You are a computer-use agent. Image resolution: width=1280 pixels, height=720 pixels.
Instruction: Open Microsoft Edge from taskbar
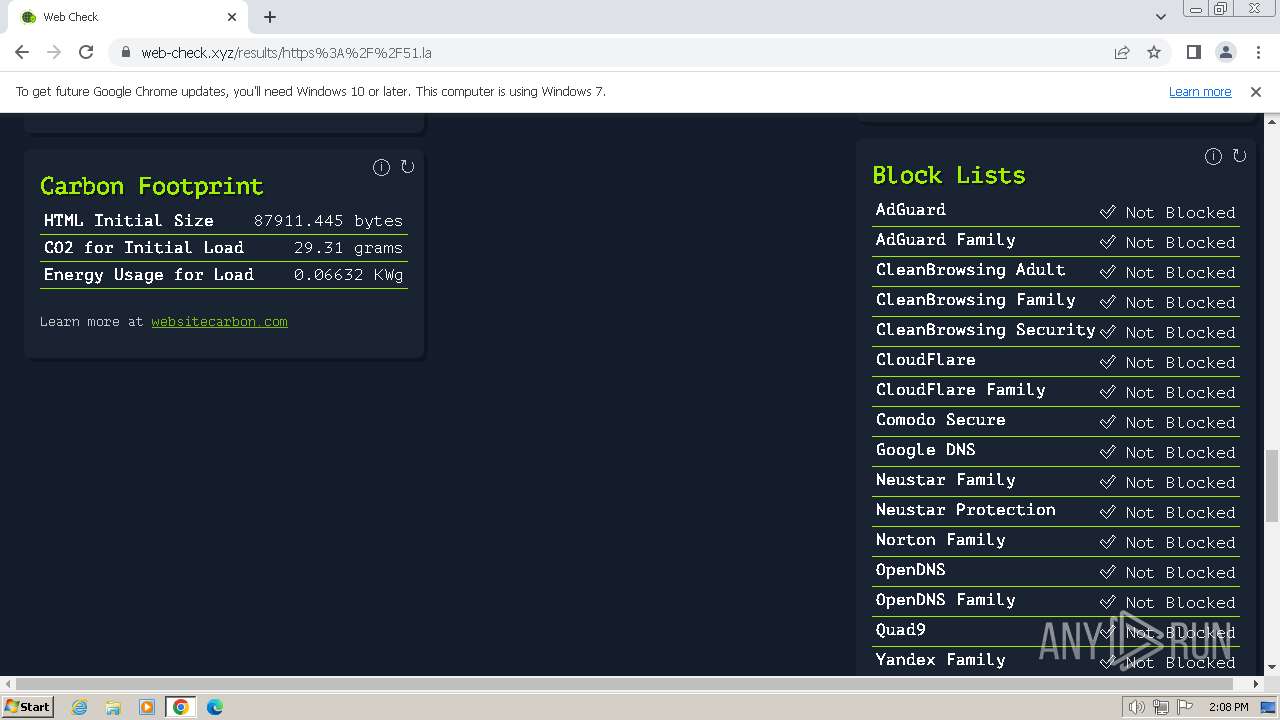pyautogui.click(x=215, y=707)
